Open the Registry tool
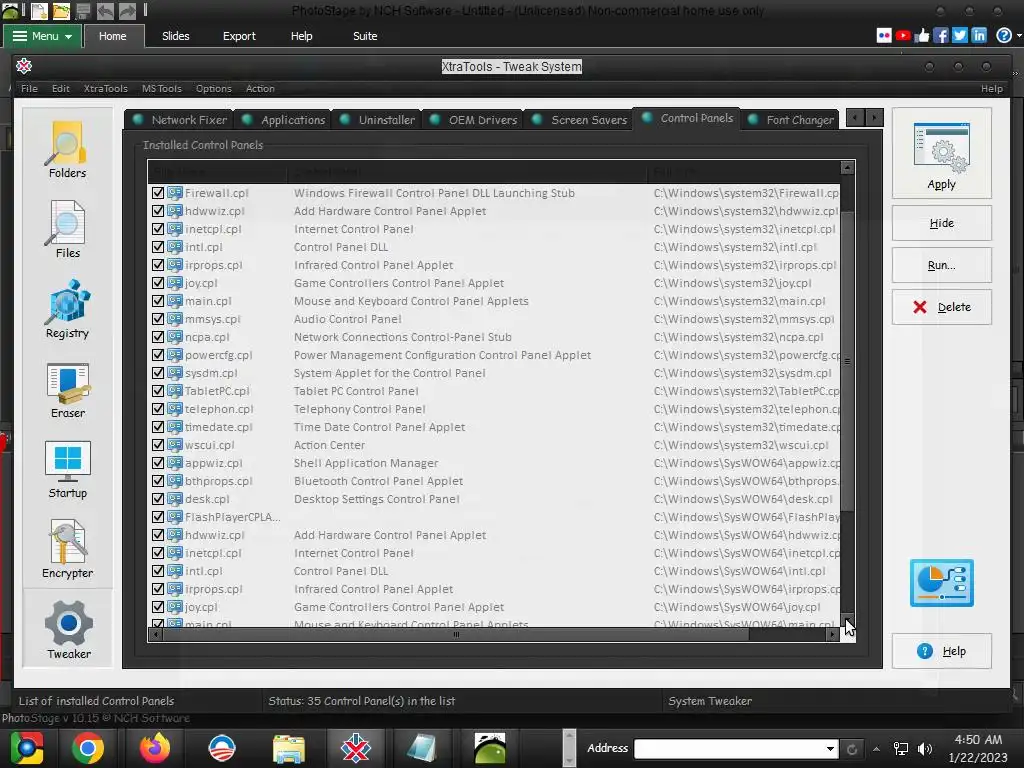This screenshot has width=1024, height=768. pyautogui.click(x=67, y=310)
